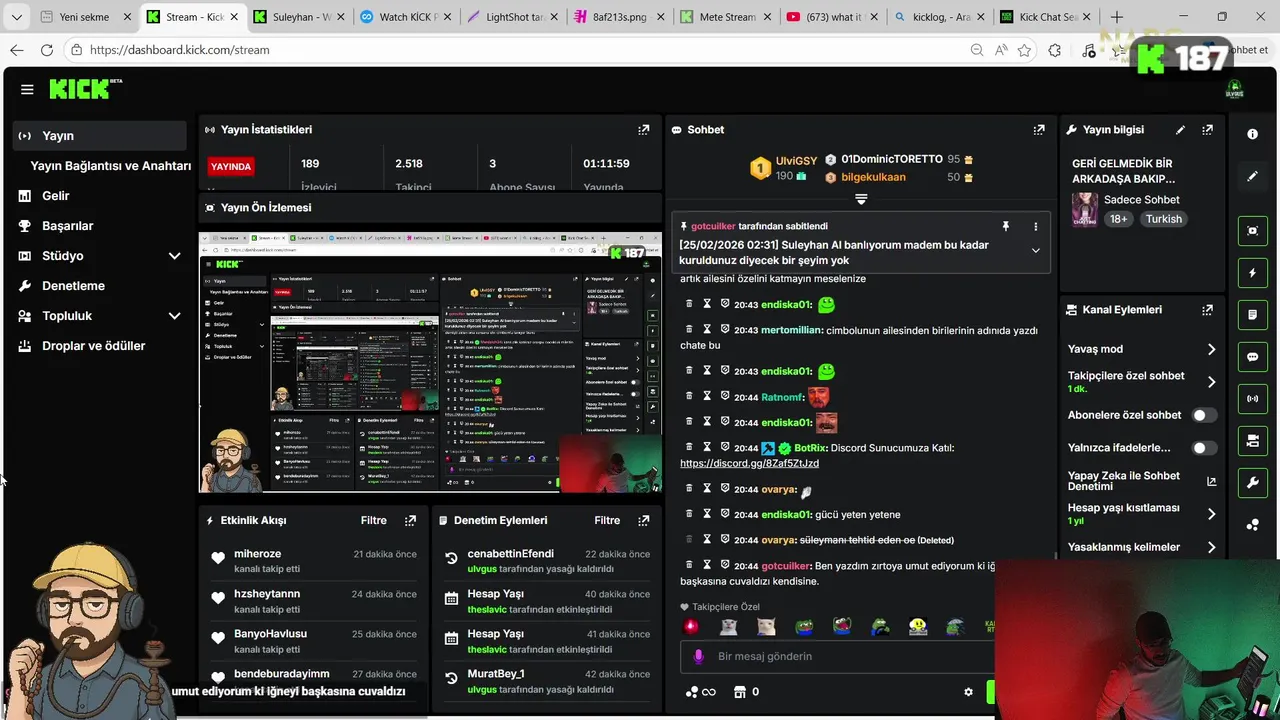Screen dimensions: 1280x720
Task: Click the Yayın Ön İzlemesi preview video
Action: coord(430,362)
